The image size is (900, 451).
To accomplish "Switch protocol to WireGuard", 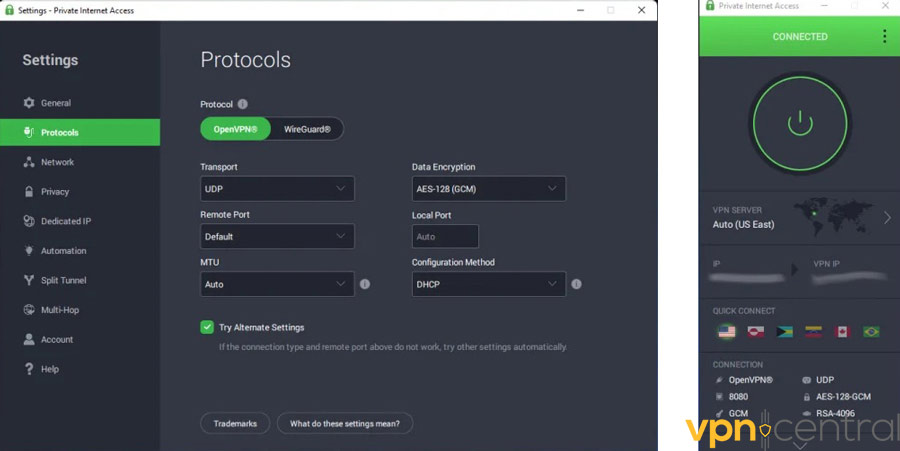I will coord(307,129).
